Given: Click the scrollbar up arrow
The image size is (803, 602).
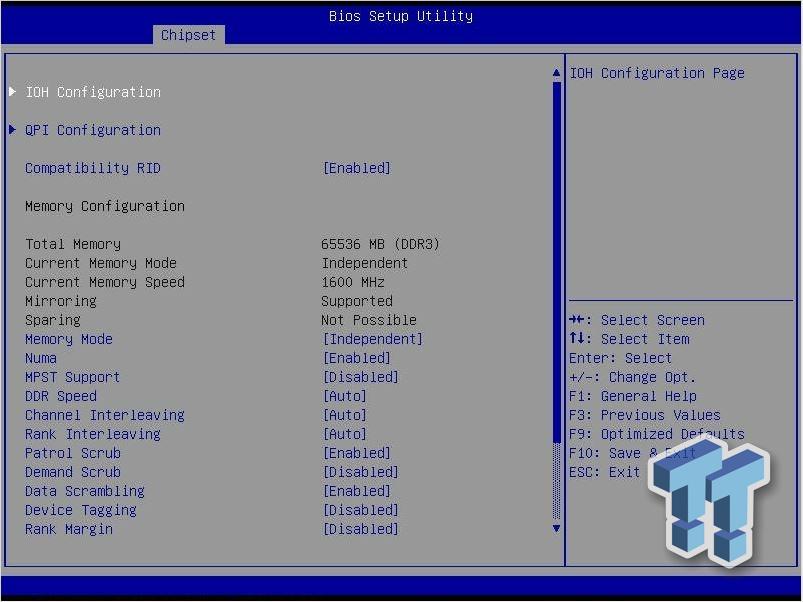Looking at the screenshot, I should tap(557, 73).
